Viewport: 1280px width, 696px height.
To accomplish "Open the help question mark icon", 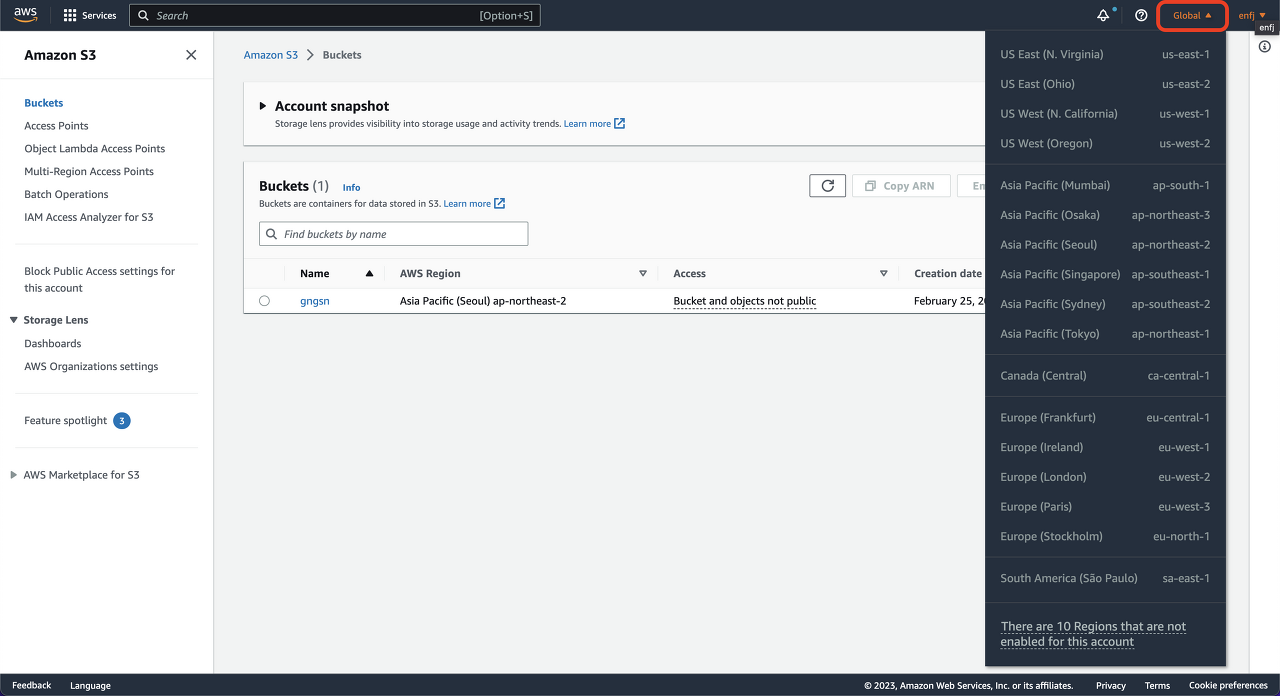I will point(1141,15).
